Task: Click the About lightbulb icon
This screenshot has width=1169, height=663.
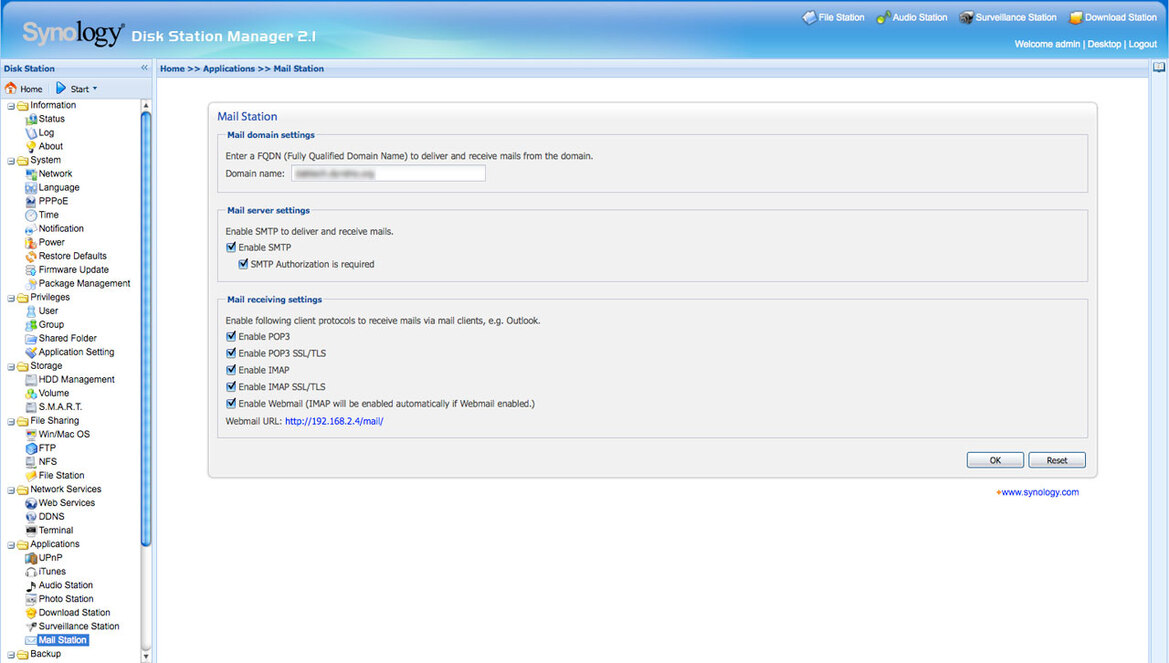Action: [31, 147]
